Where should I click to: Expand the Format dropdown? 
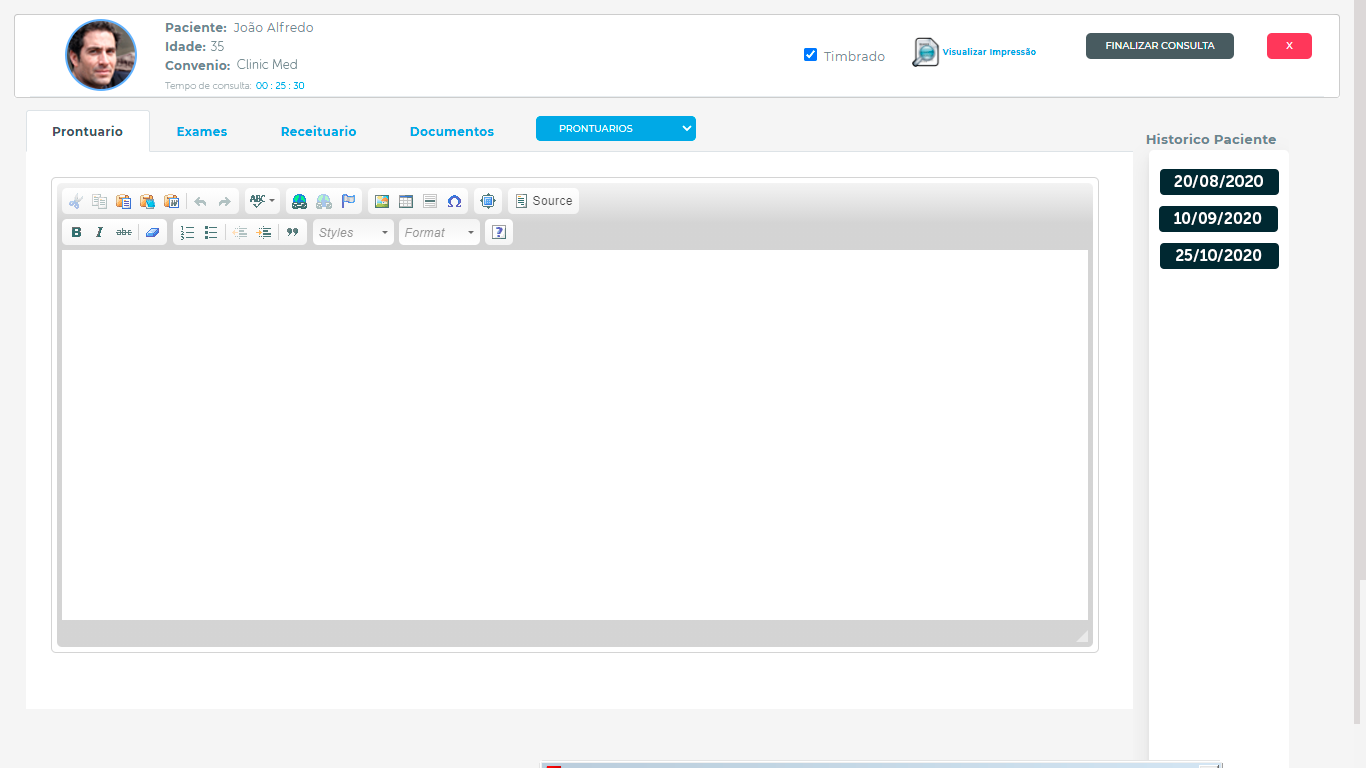click(440, 232)
